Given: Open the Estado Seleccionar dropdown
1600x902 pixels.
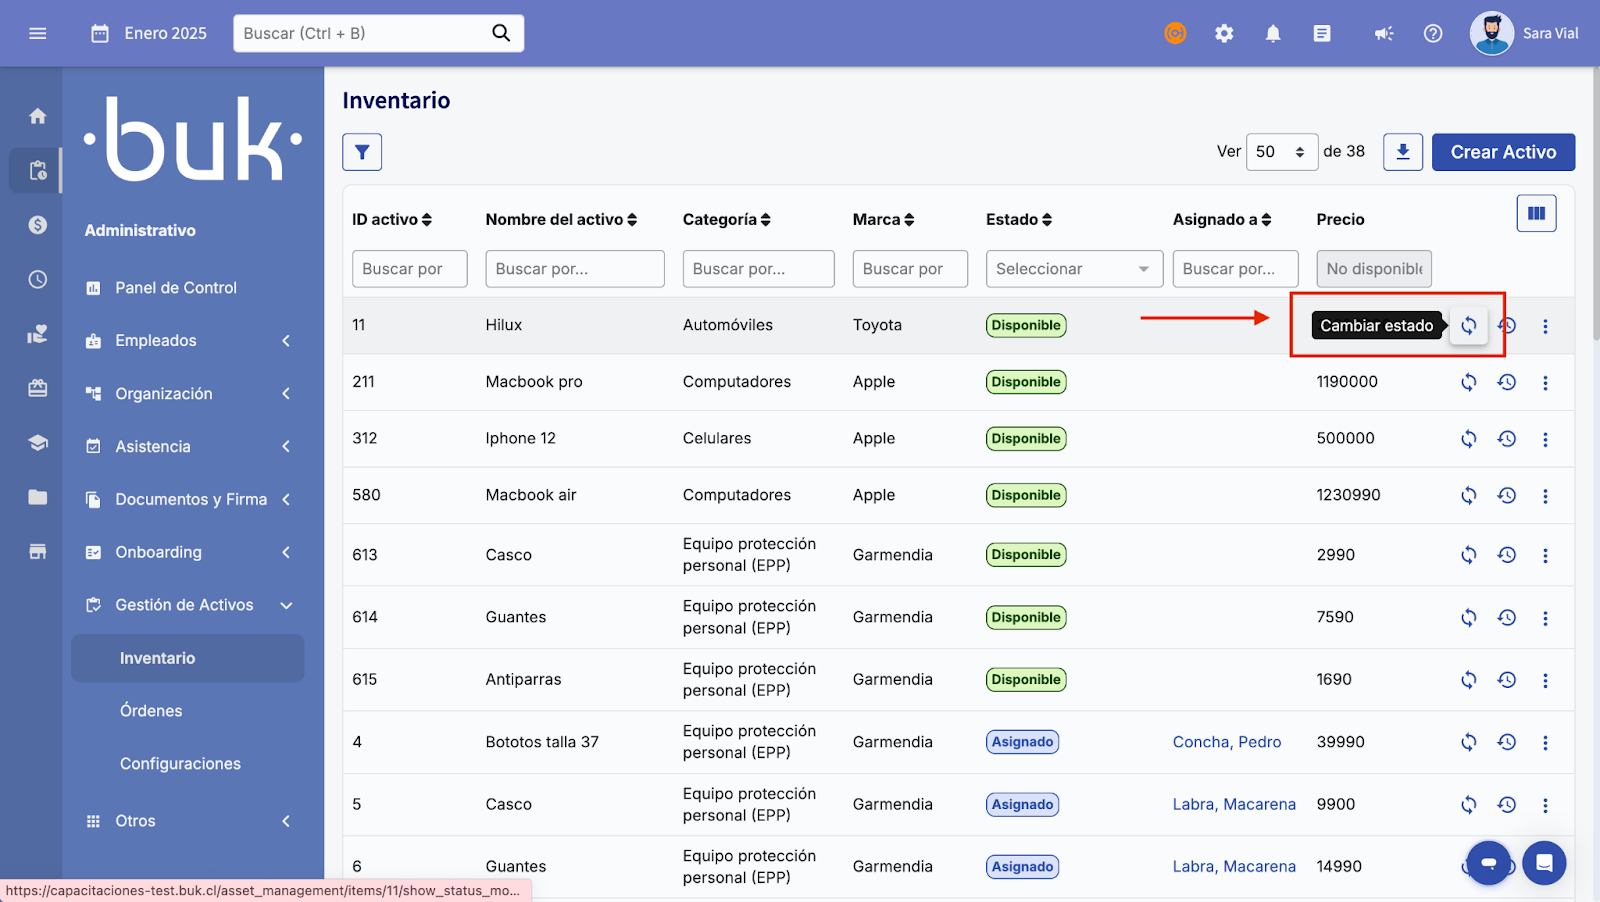Looking at the screenshot, I should click(x=1073, y=269).
